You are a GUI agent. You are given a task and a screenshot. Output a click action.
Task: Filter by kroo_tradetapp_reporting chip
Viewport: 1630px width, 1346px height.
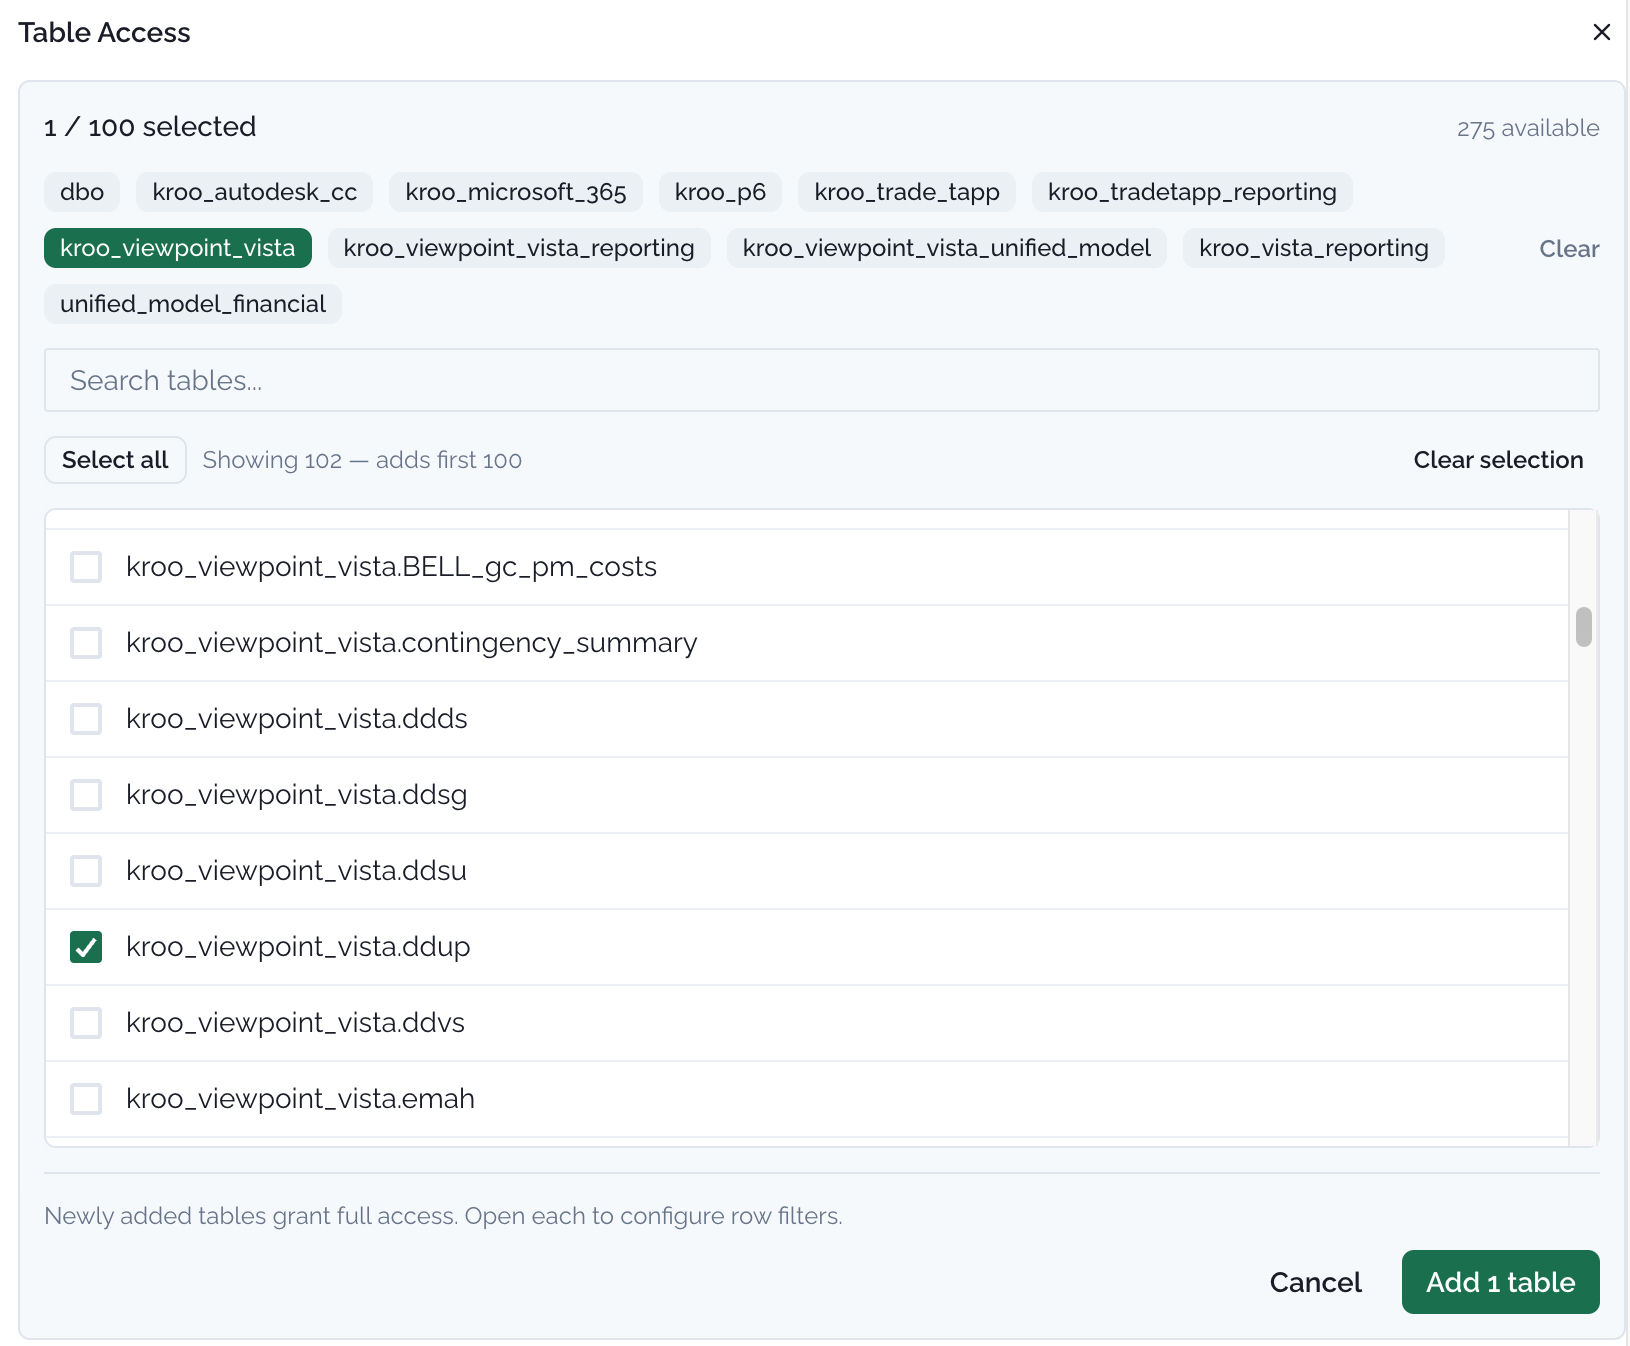coord(1192,192)
